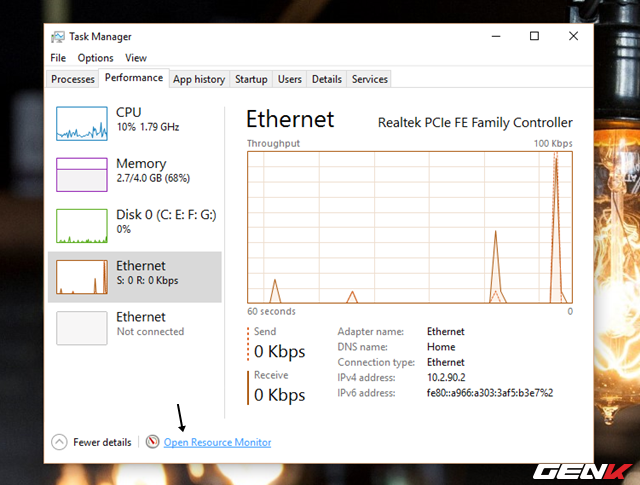Select the Not connected Ethernet adapter
The height and width of the screenshot is (485, 640).
[x=82, y=327]
